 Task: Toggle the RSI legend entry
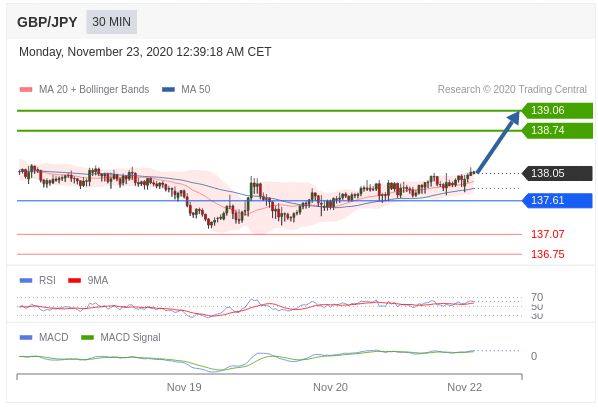pyautogui.click(x=37, y=281)
